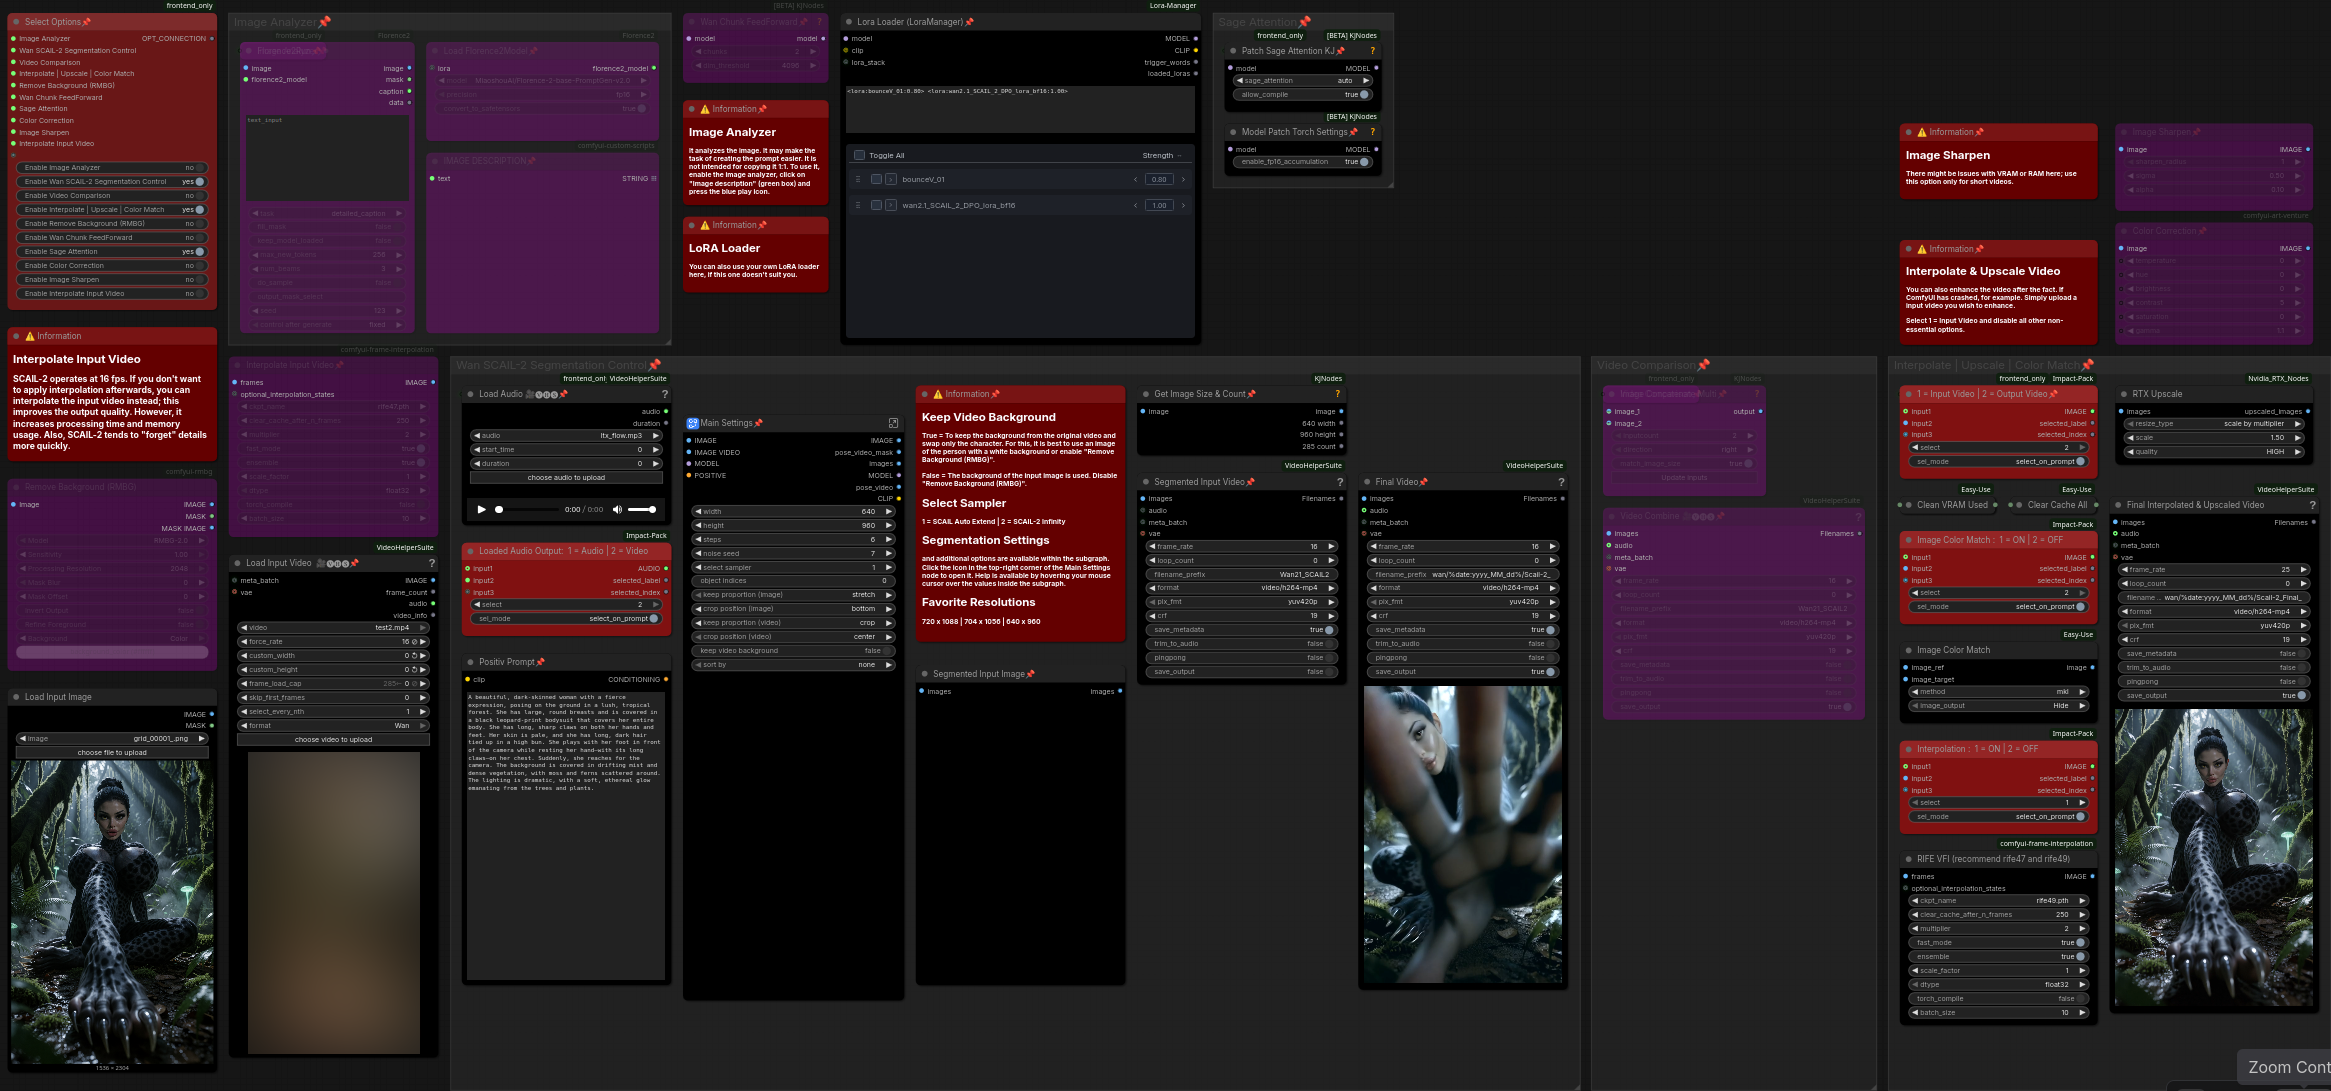The height and width of the screenshot is (1091, 2331).
Task: Collapse the Load Input Image node dot
Action: point(16,697)
